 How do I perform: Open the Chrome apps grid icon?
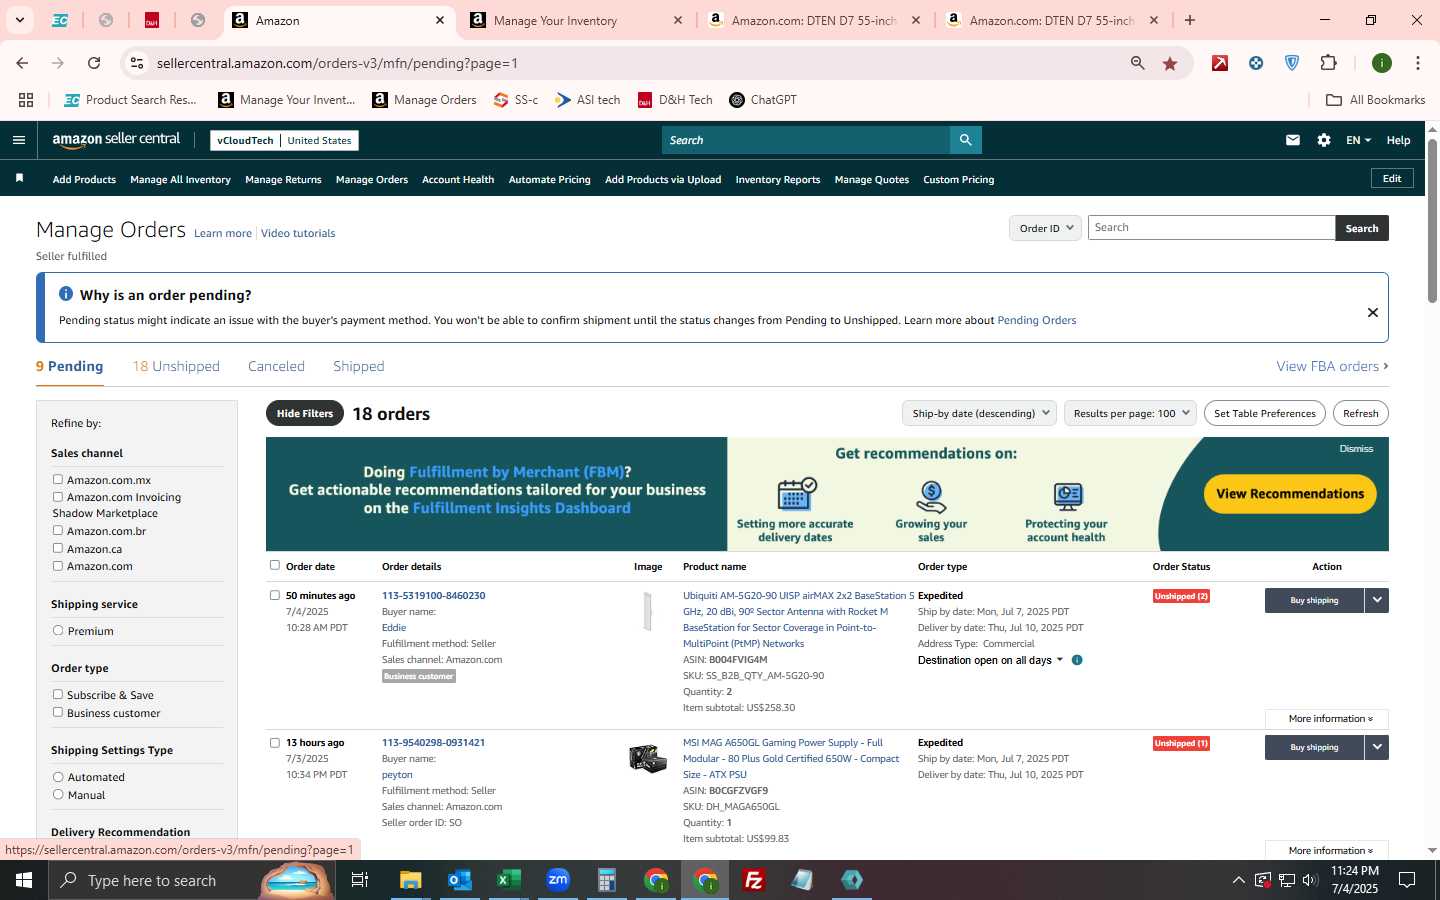(x=26, y=100)
